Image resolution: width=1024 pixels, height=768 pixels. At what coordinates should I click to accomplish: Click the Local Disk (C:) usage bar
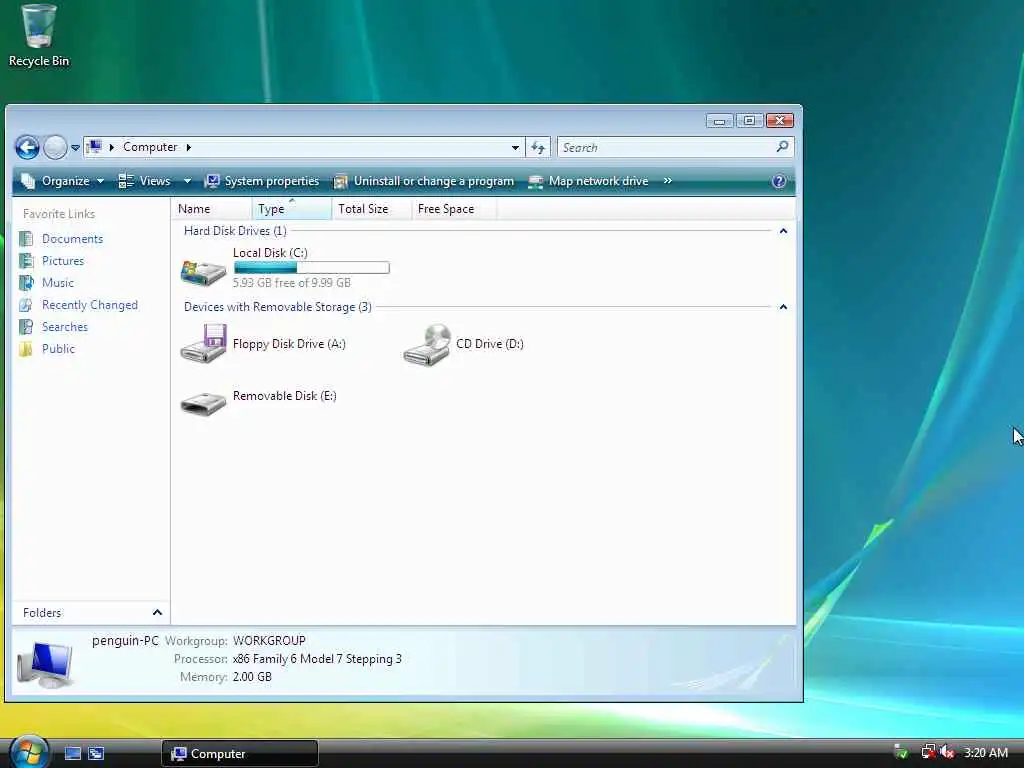[312, 268]
